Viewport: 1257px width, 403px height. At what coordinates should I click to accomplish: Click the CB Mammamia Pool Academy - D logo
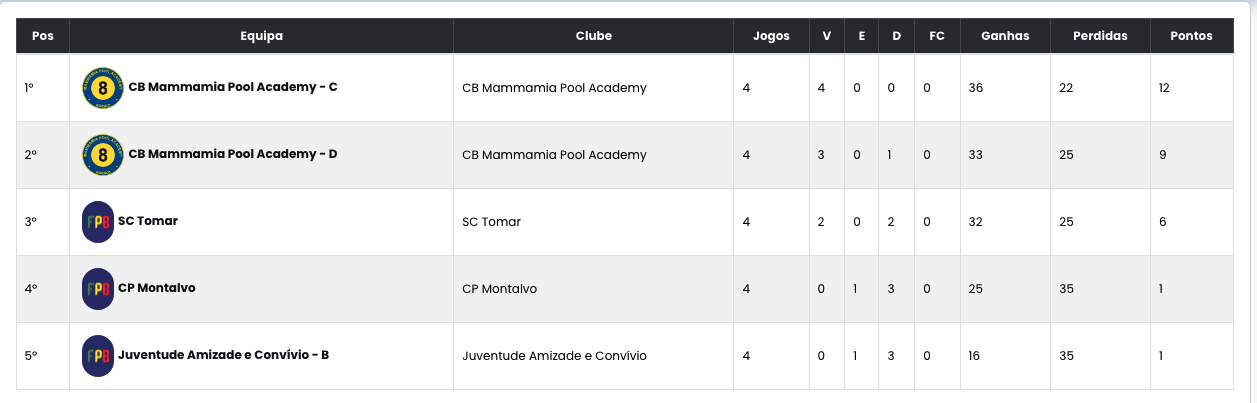(102, 155)
